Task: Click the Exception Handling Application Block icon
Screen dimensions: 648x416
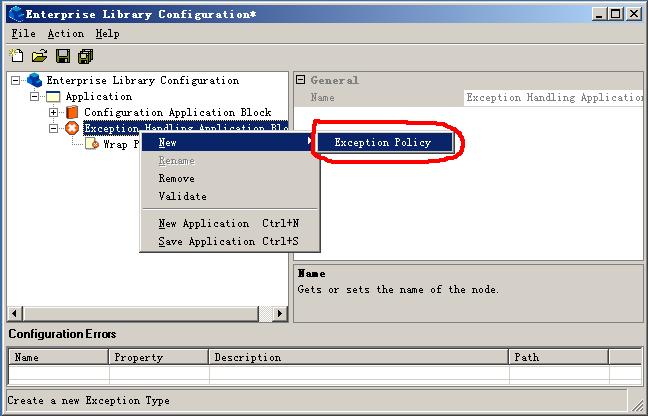Action: pyautogui.click(x=71, y=128)
